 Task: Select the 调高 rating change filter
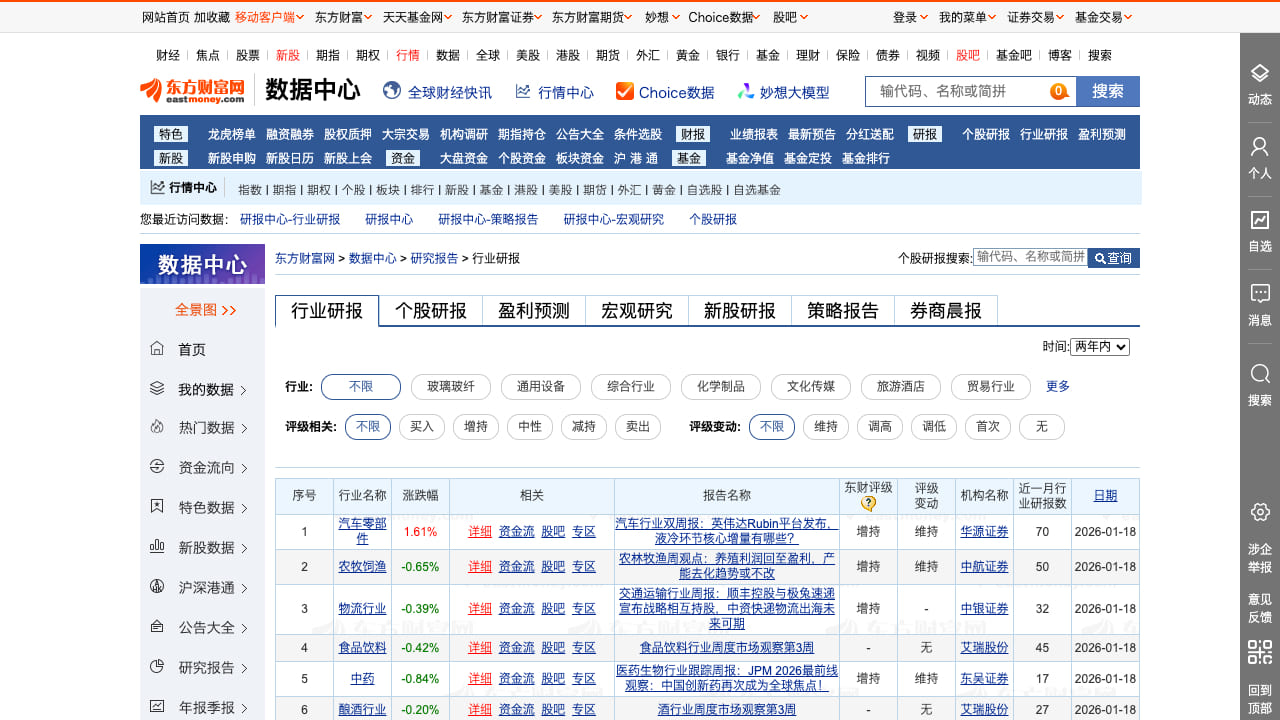coord(880,427)
